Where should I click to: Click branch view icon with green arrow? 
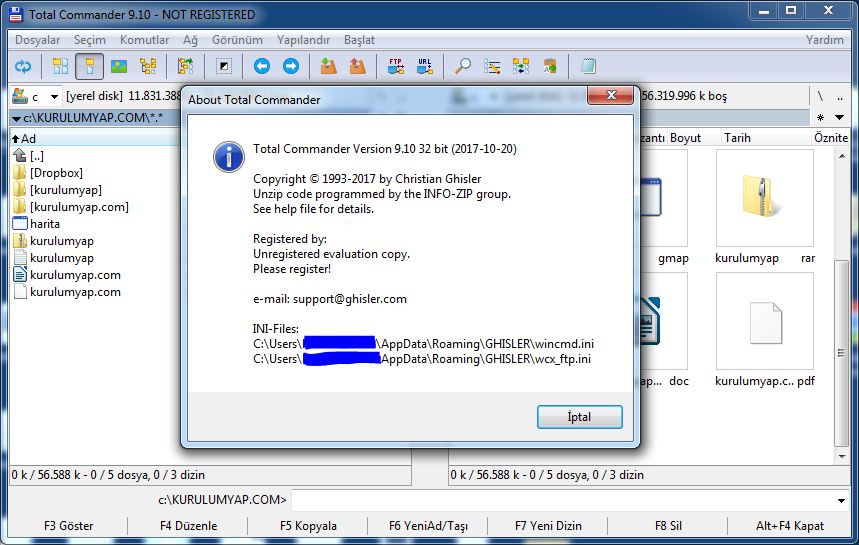click(186, 67)
